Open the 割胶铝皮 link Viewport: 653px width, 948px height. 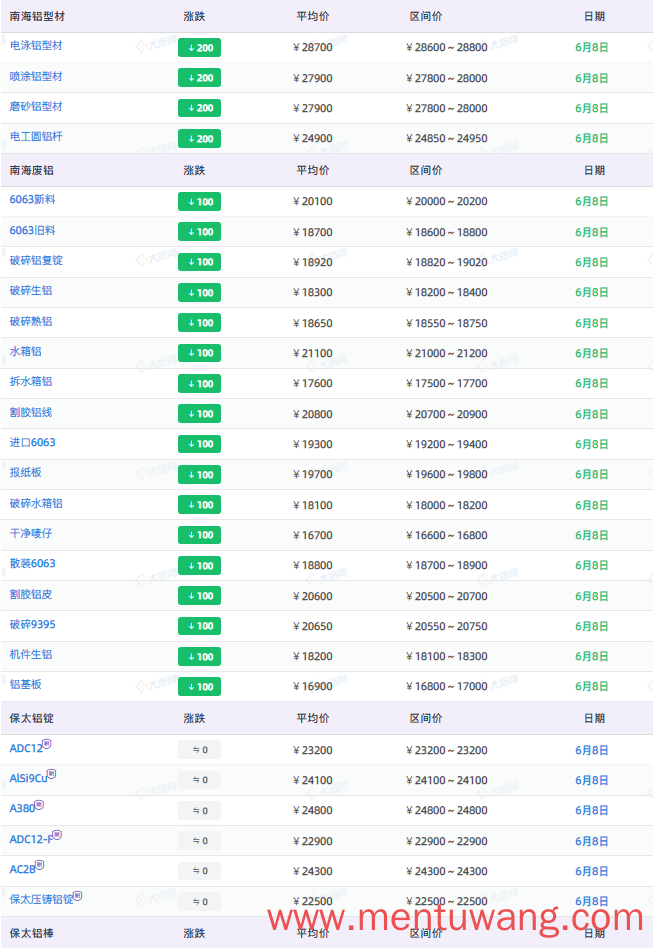click(31, 594)
